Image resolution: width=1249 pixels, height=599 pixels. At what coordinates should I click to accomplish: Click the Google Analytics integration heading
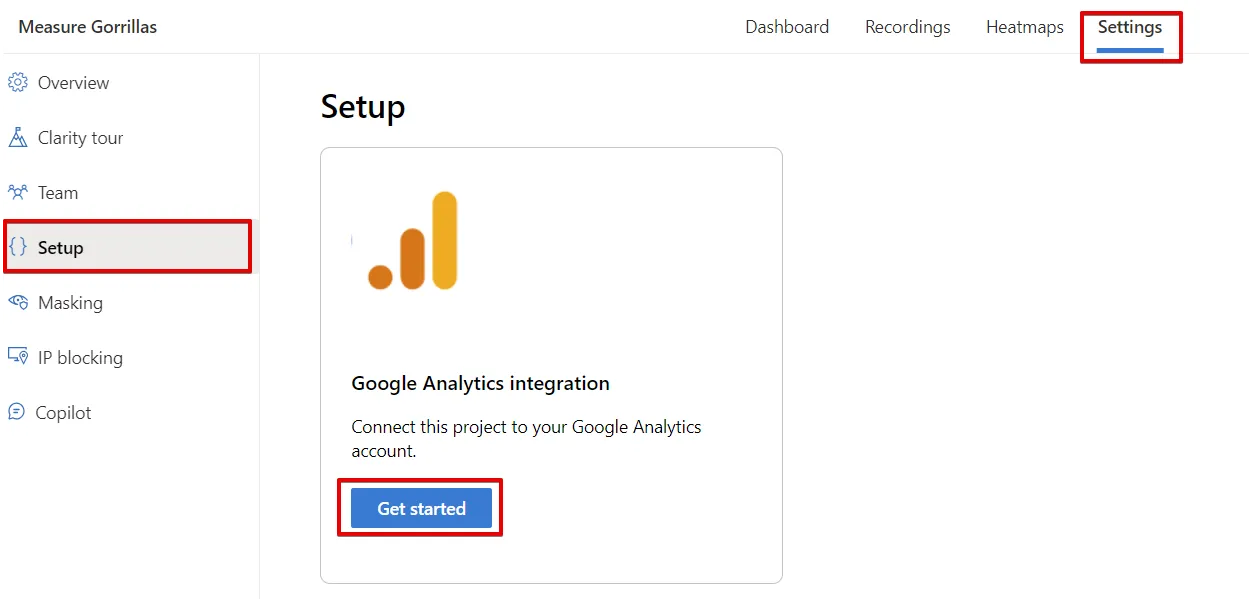pyautogui.click(x=480, y=383)
